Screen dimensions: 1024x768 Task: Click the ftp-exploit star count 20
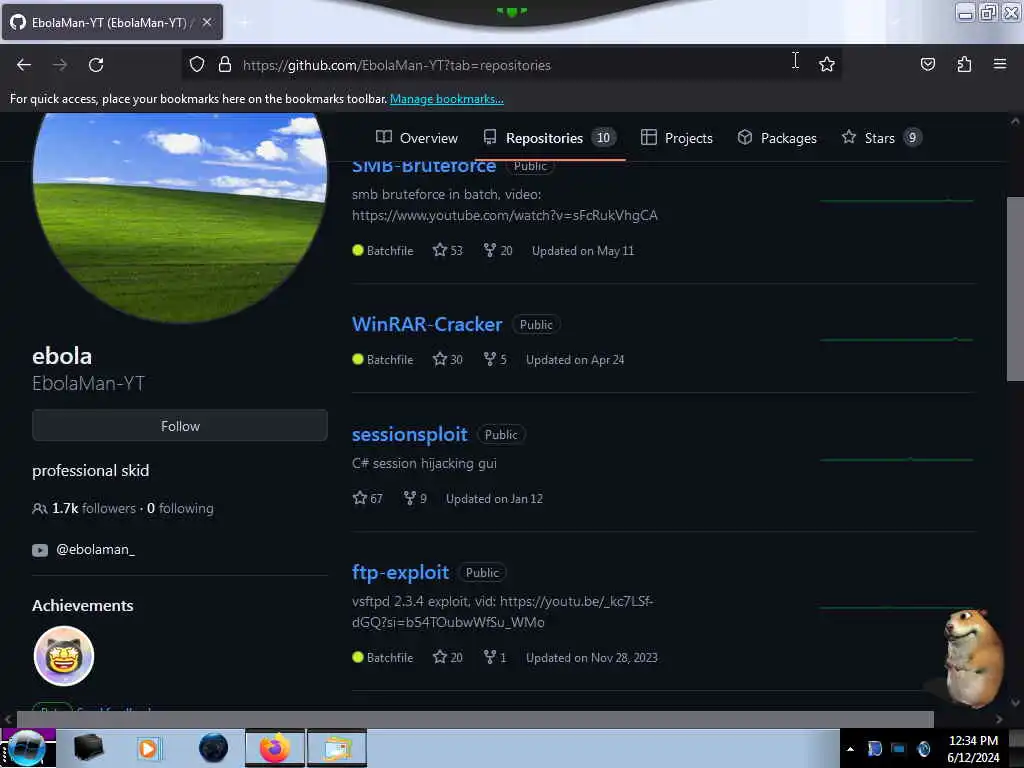[x=447, y=657]
